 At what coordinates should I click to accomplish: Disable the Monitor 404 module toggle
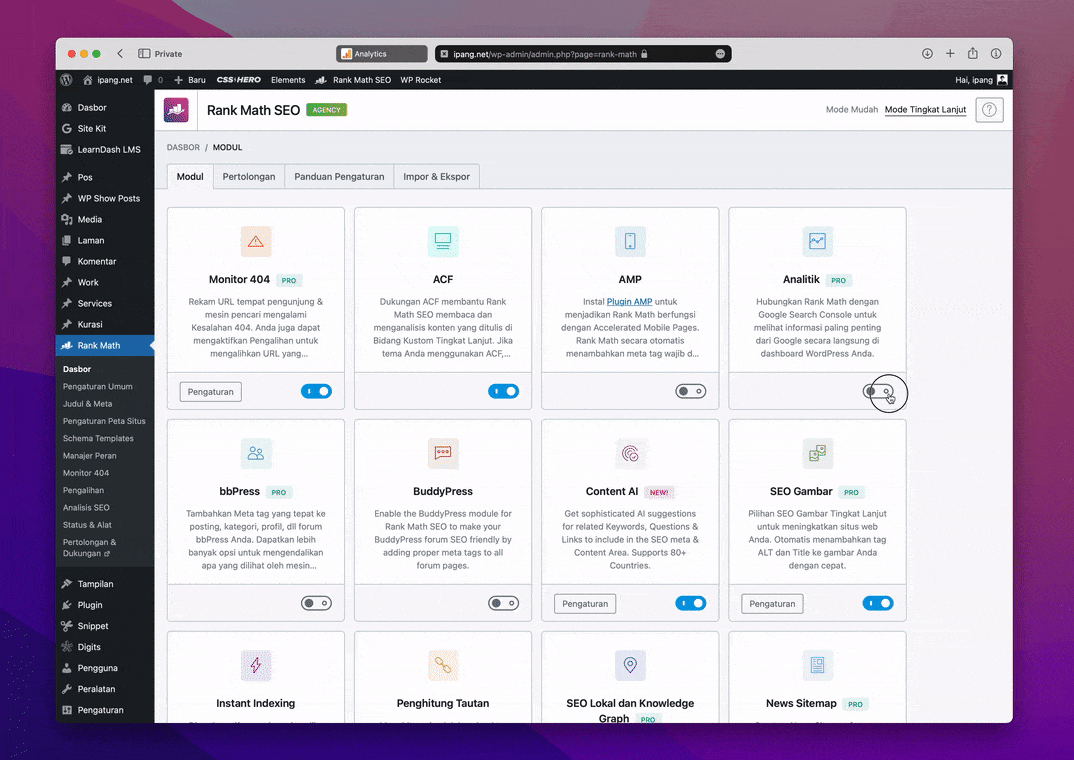pyautogui.click(x=316, y=392)
